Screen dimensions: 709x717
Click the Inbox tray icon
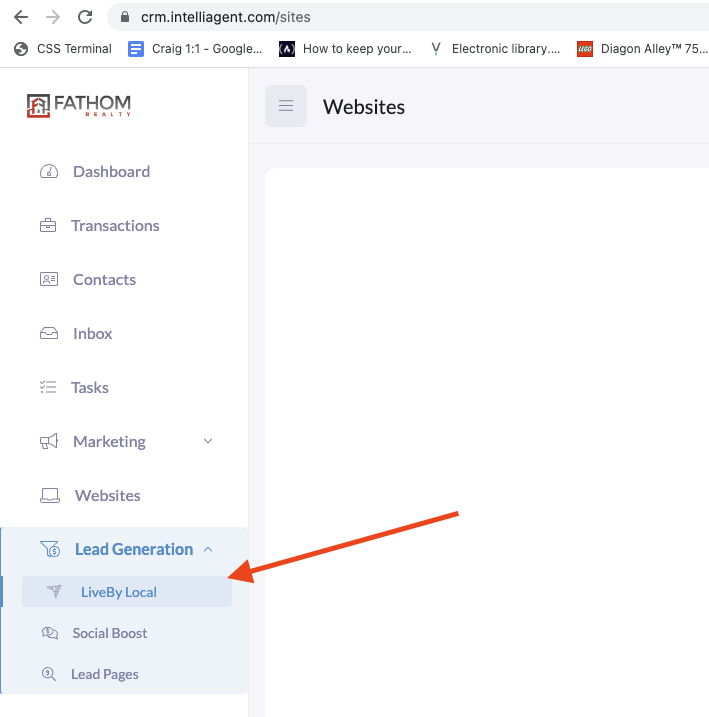[x=49, y=333]
